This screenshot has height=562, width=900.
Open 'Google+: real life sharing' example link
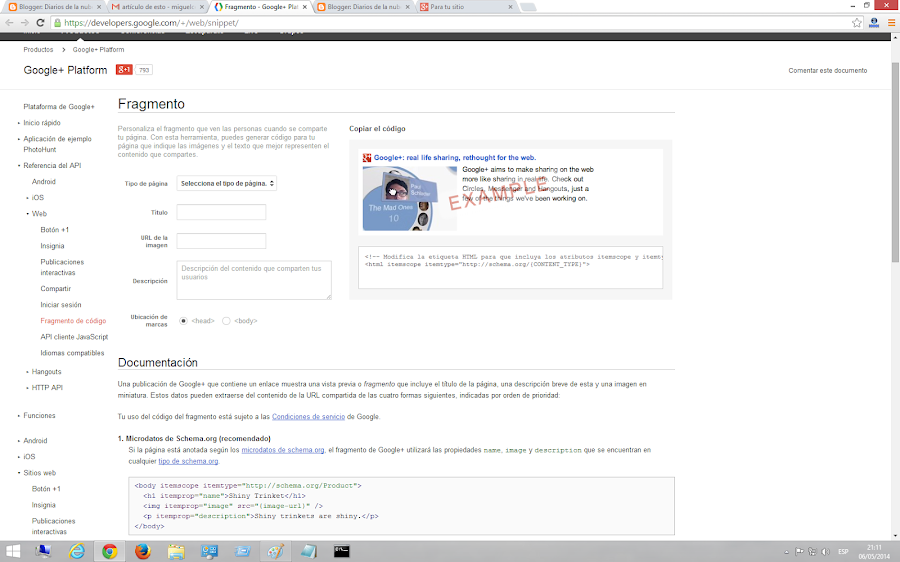coord(455,157)
